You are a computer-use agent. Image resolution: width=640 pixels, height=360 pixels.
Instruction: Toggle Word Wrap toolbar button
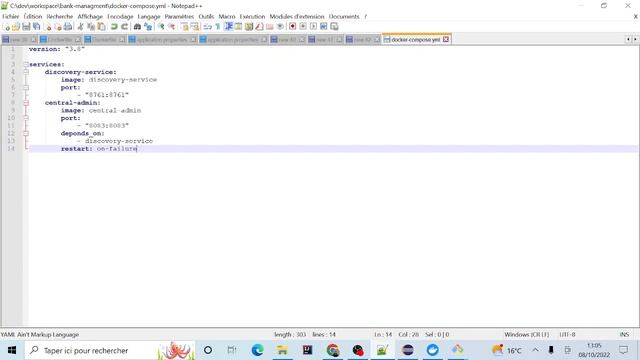(x=207, y=27)
